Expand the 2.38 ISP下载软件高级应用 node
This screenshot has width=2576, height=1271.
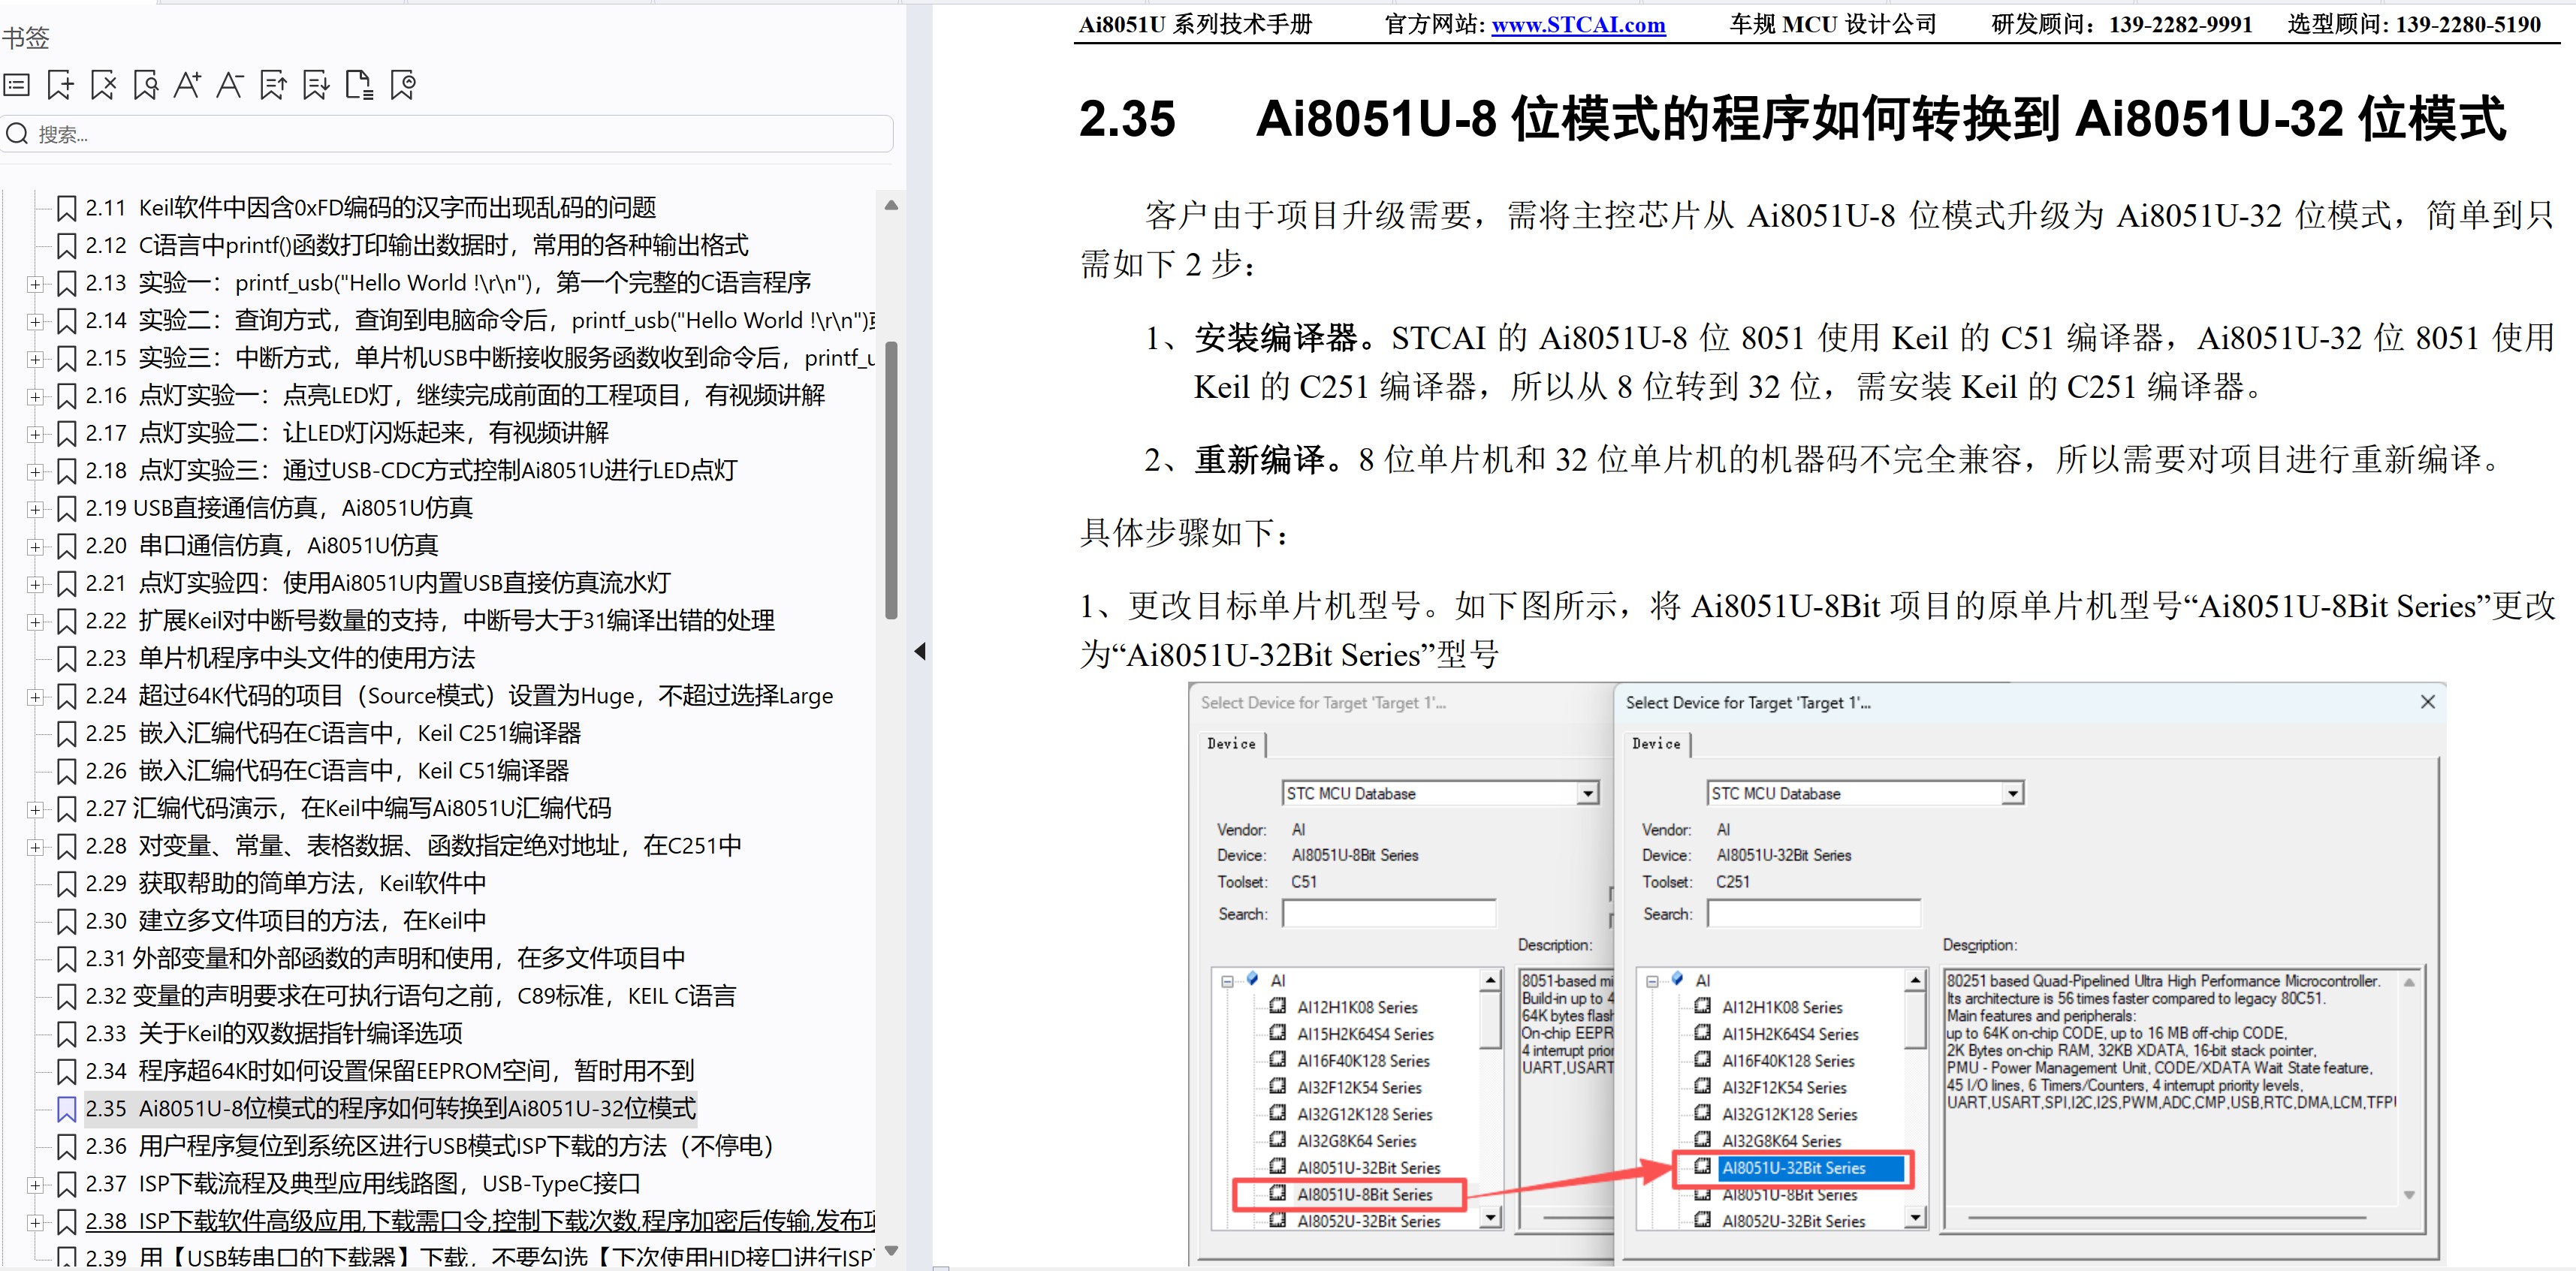point(36,1222)
